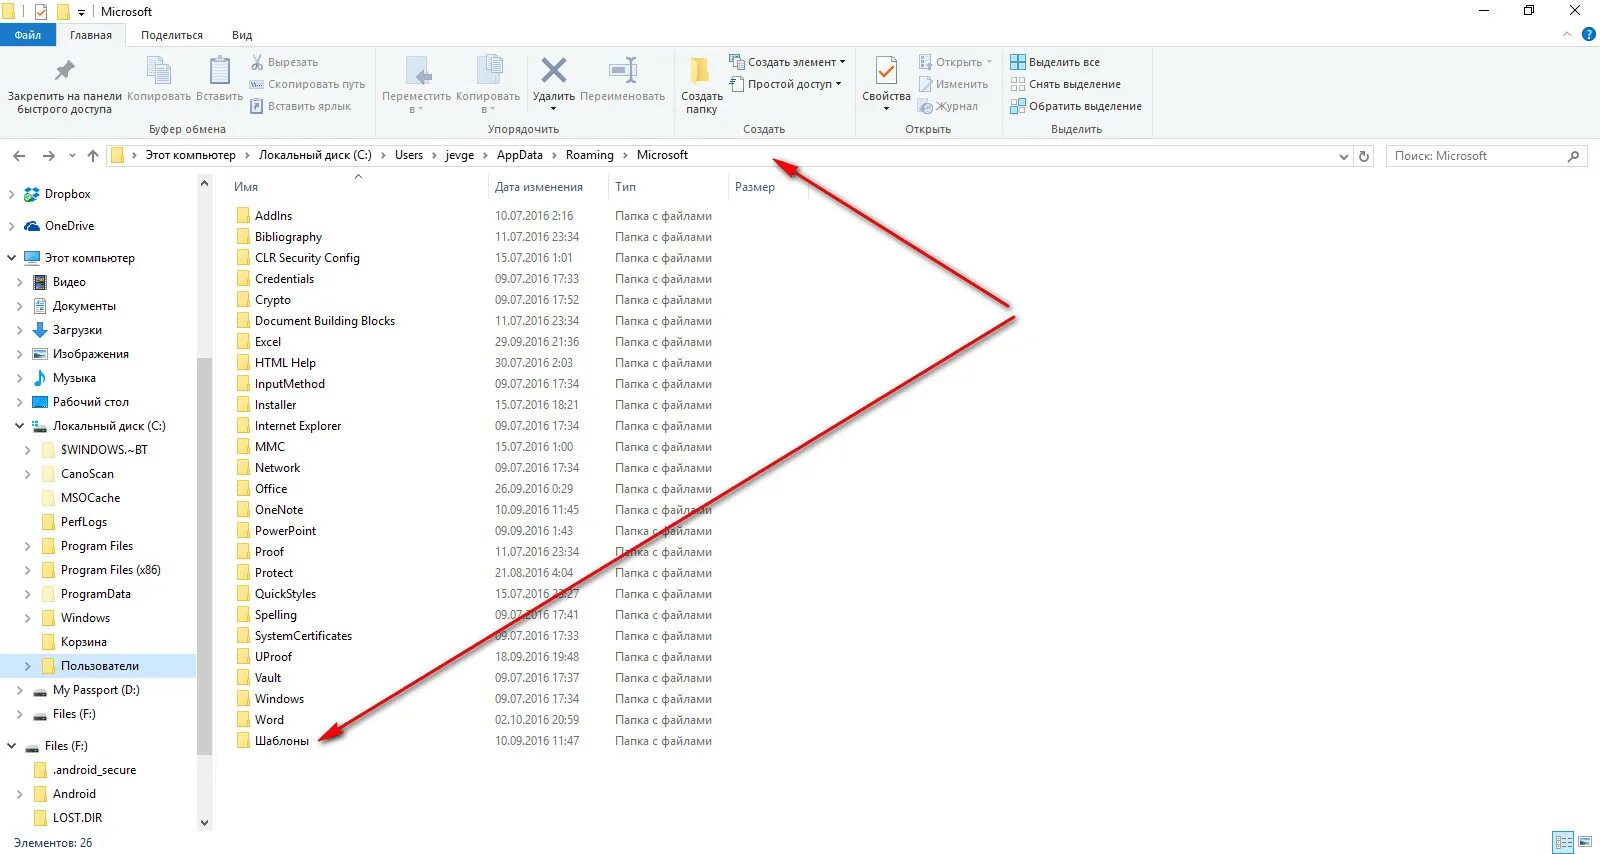Viewport: 1600px width, 854px height.
Task: Select Пользователи in navigation pane
Action: [100, 666]
